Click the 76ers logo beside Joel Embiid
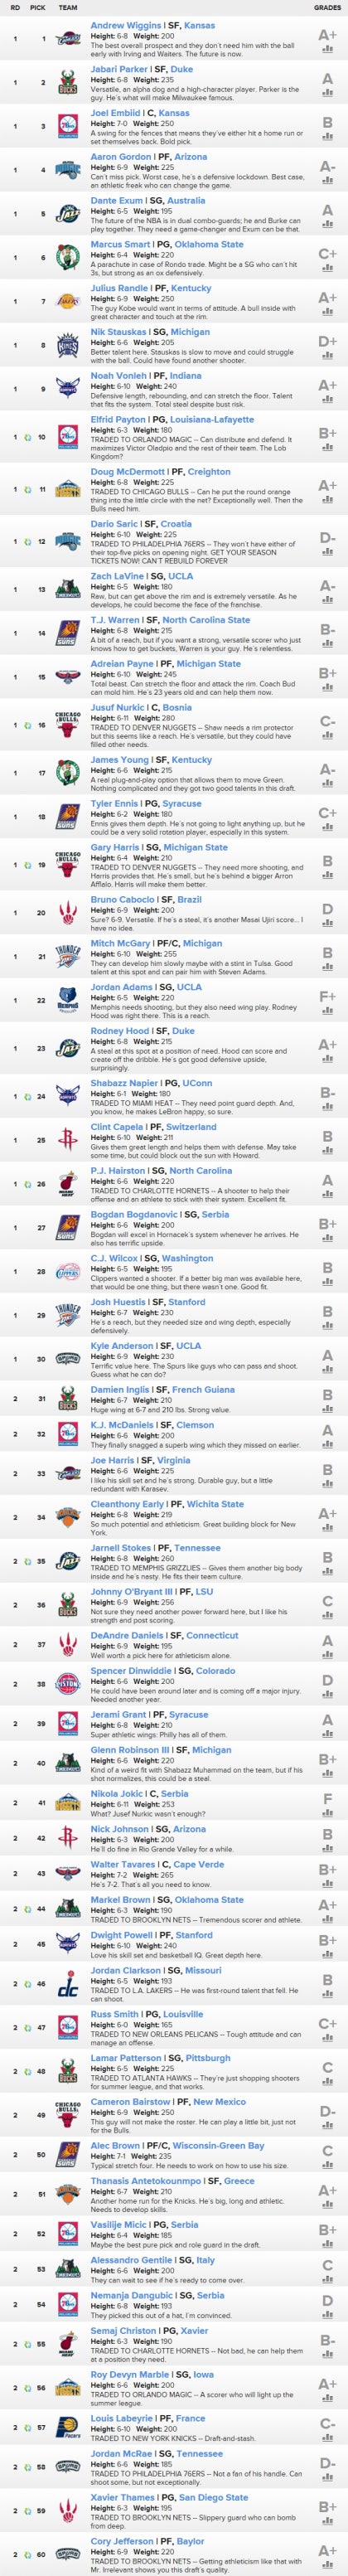This screenshot has width=348, height=2576. pos(68,126)
